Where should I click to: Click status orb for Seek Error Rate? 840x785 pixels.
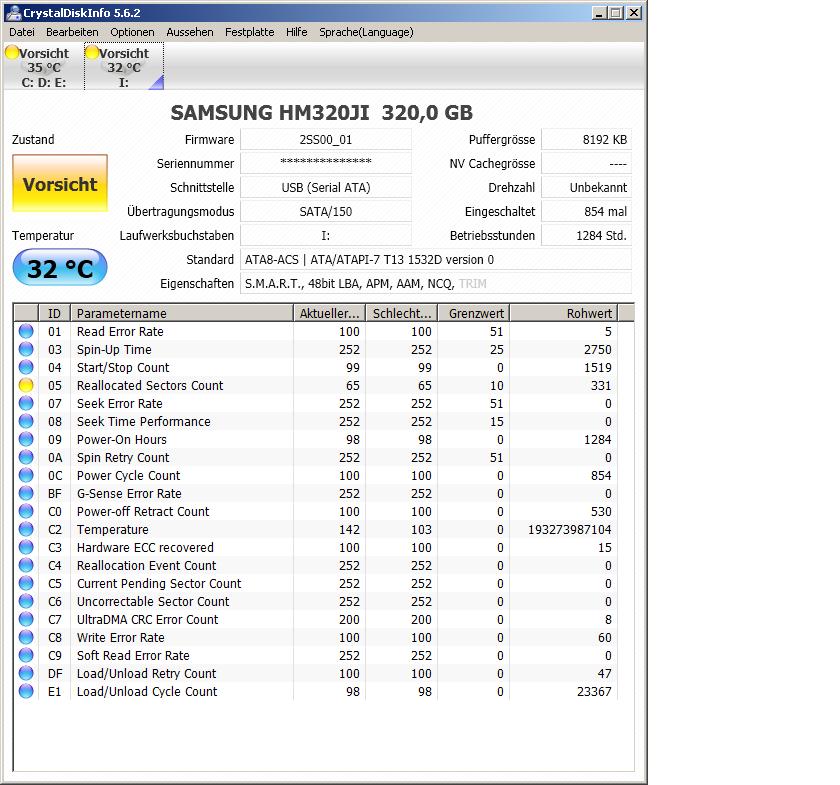tap(26, 403)
